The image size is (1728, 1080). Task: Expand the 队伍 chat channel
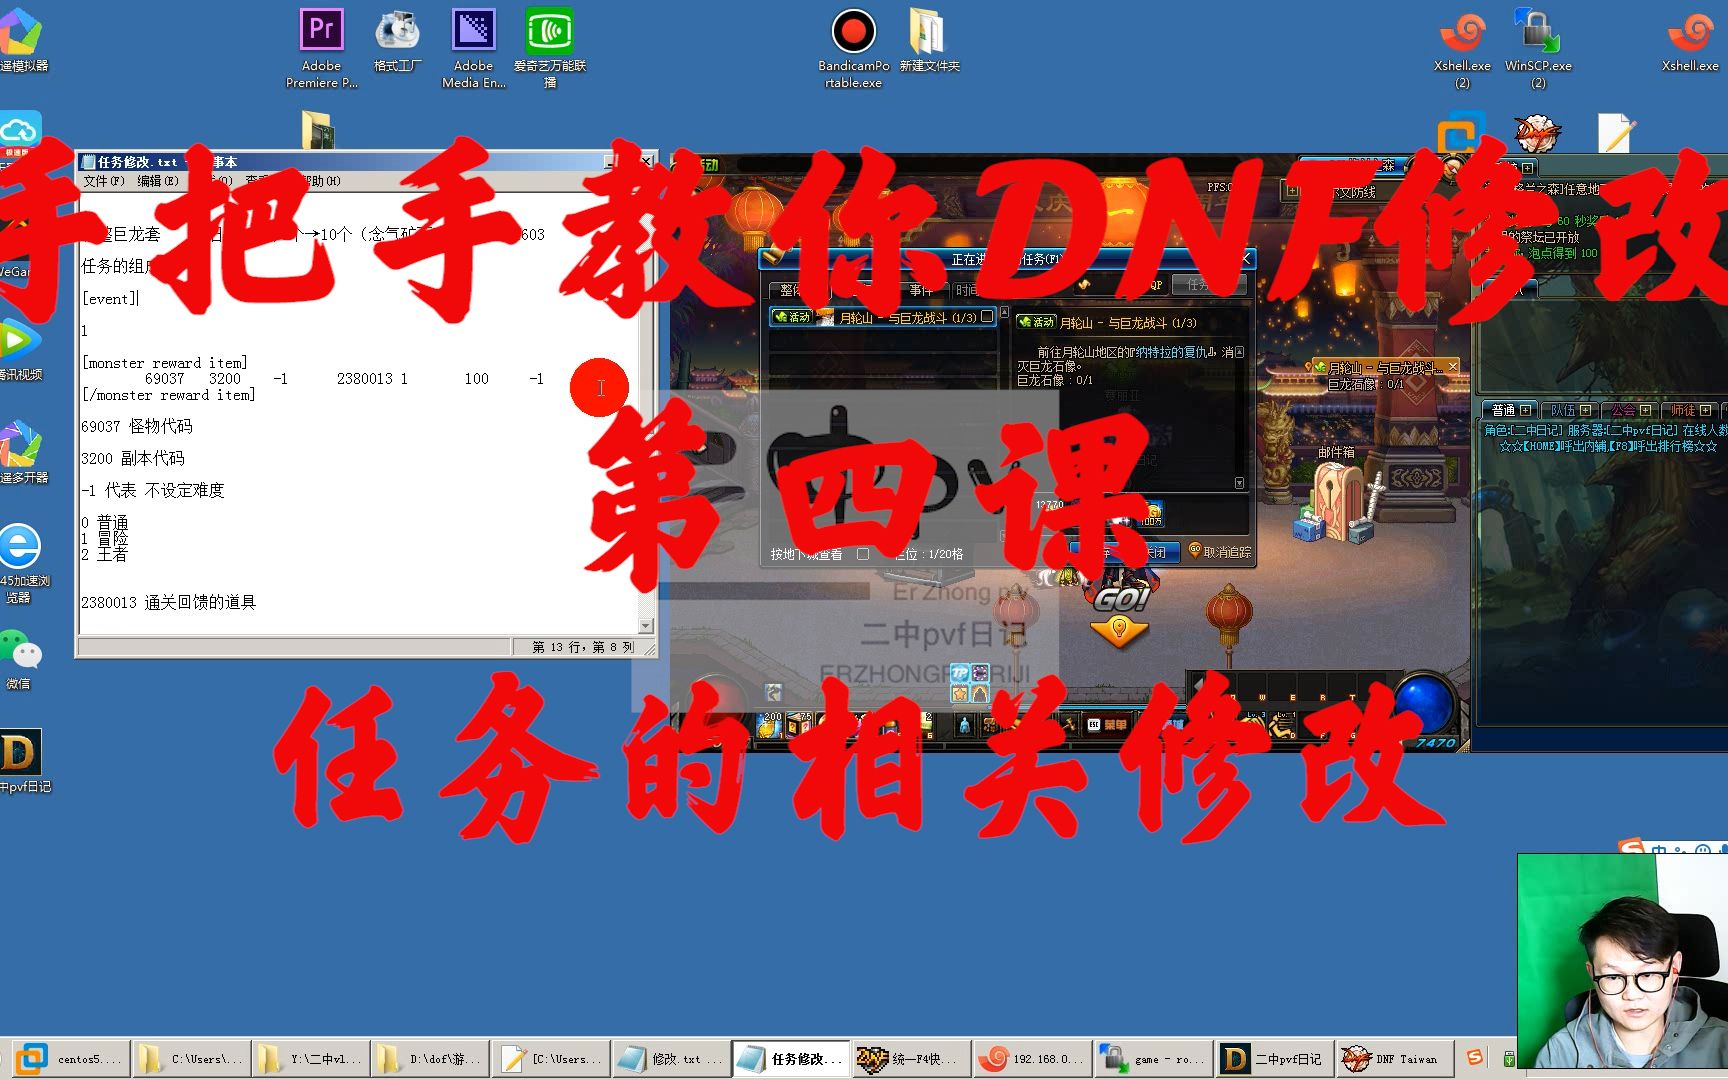(x=1585, y=410)
